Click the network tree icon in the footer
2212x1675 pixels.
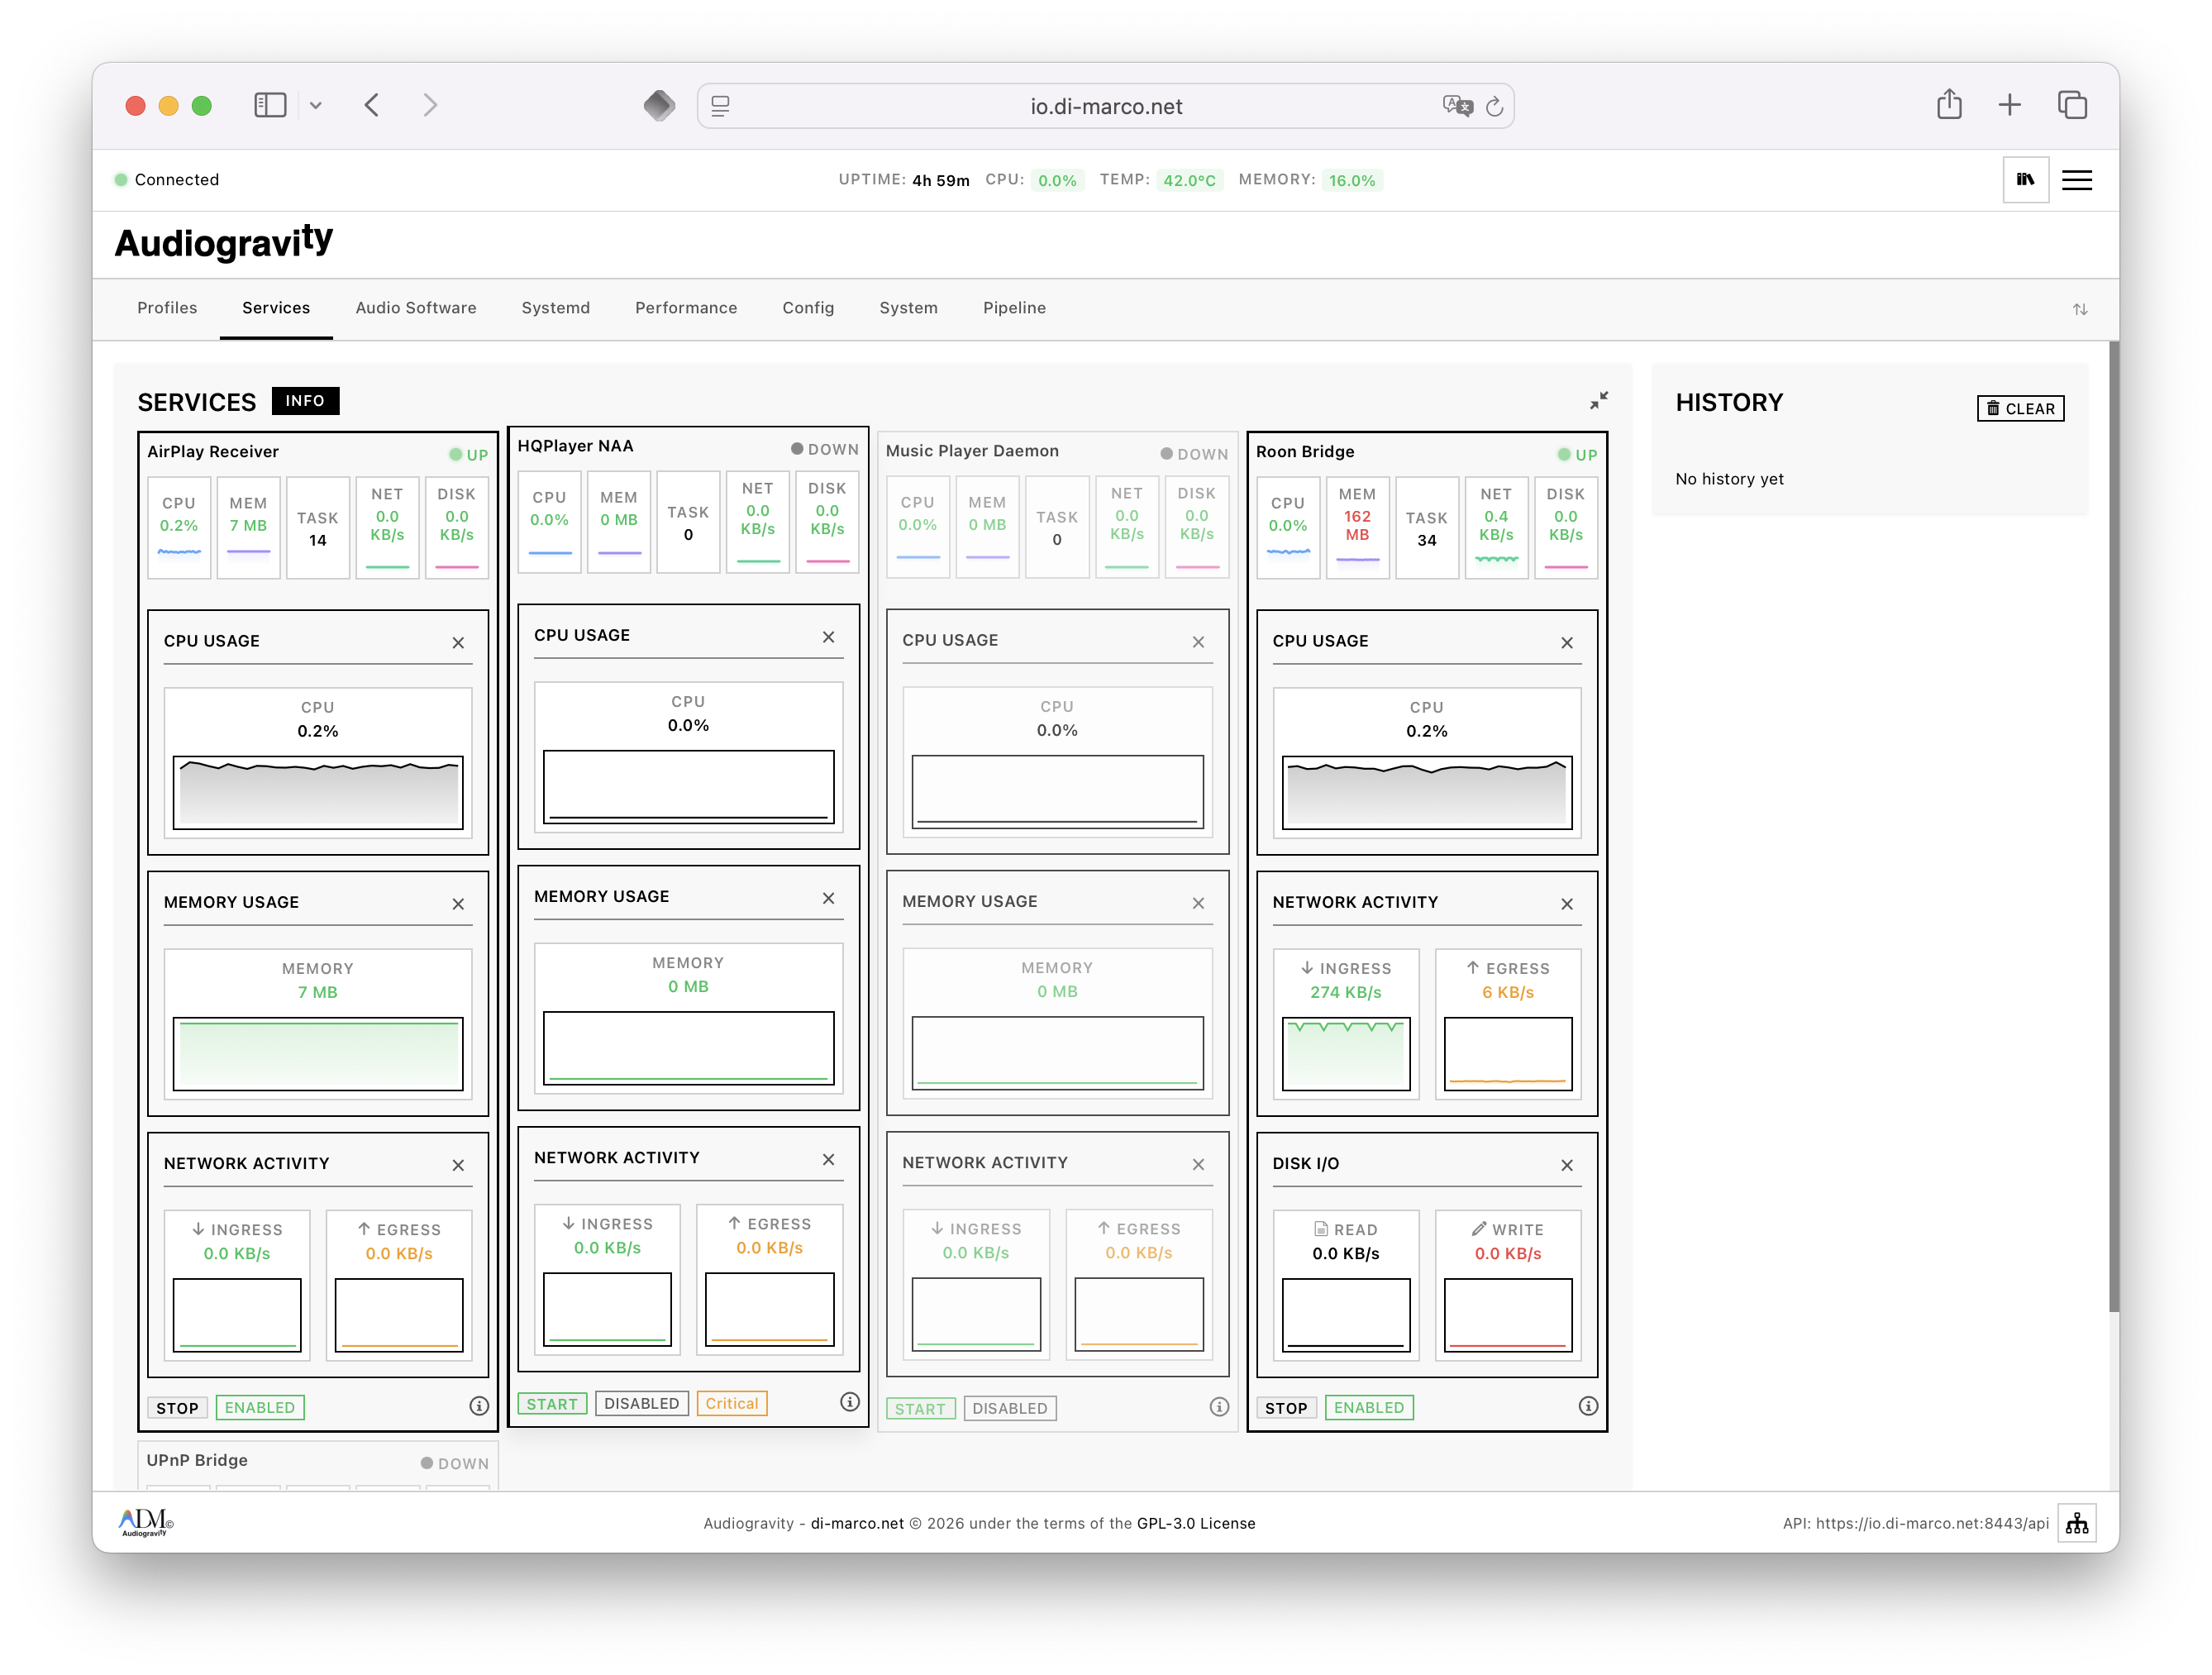[x=2077, y=1523]
